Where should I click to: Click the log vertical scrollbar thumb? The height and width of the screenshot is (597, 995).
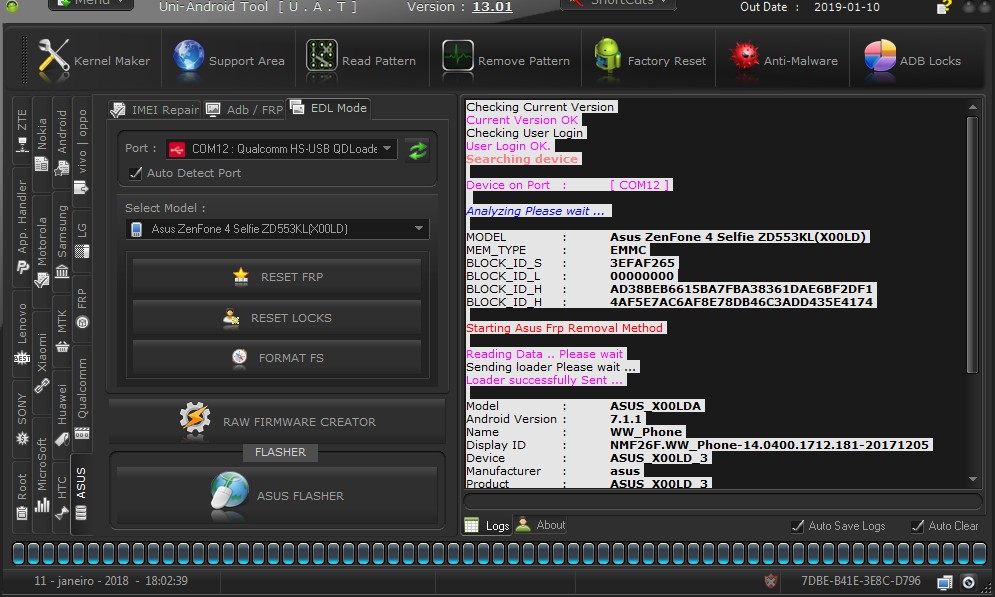click(972, 245)
